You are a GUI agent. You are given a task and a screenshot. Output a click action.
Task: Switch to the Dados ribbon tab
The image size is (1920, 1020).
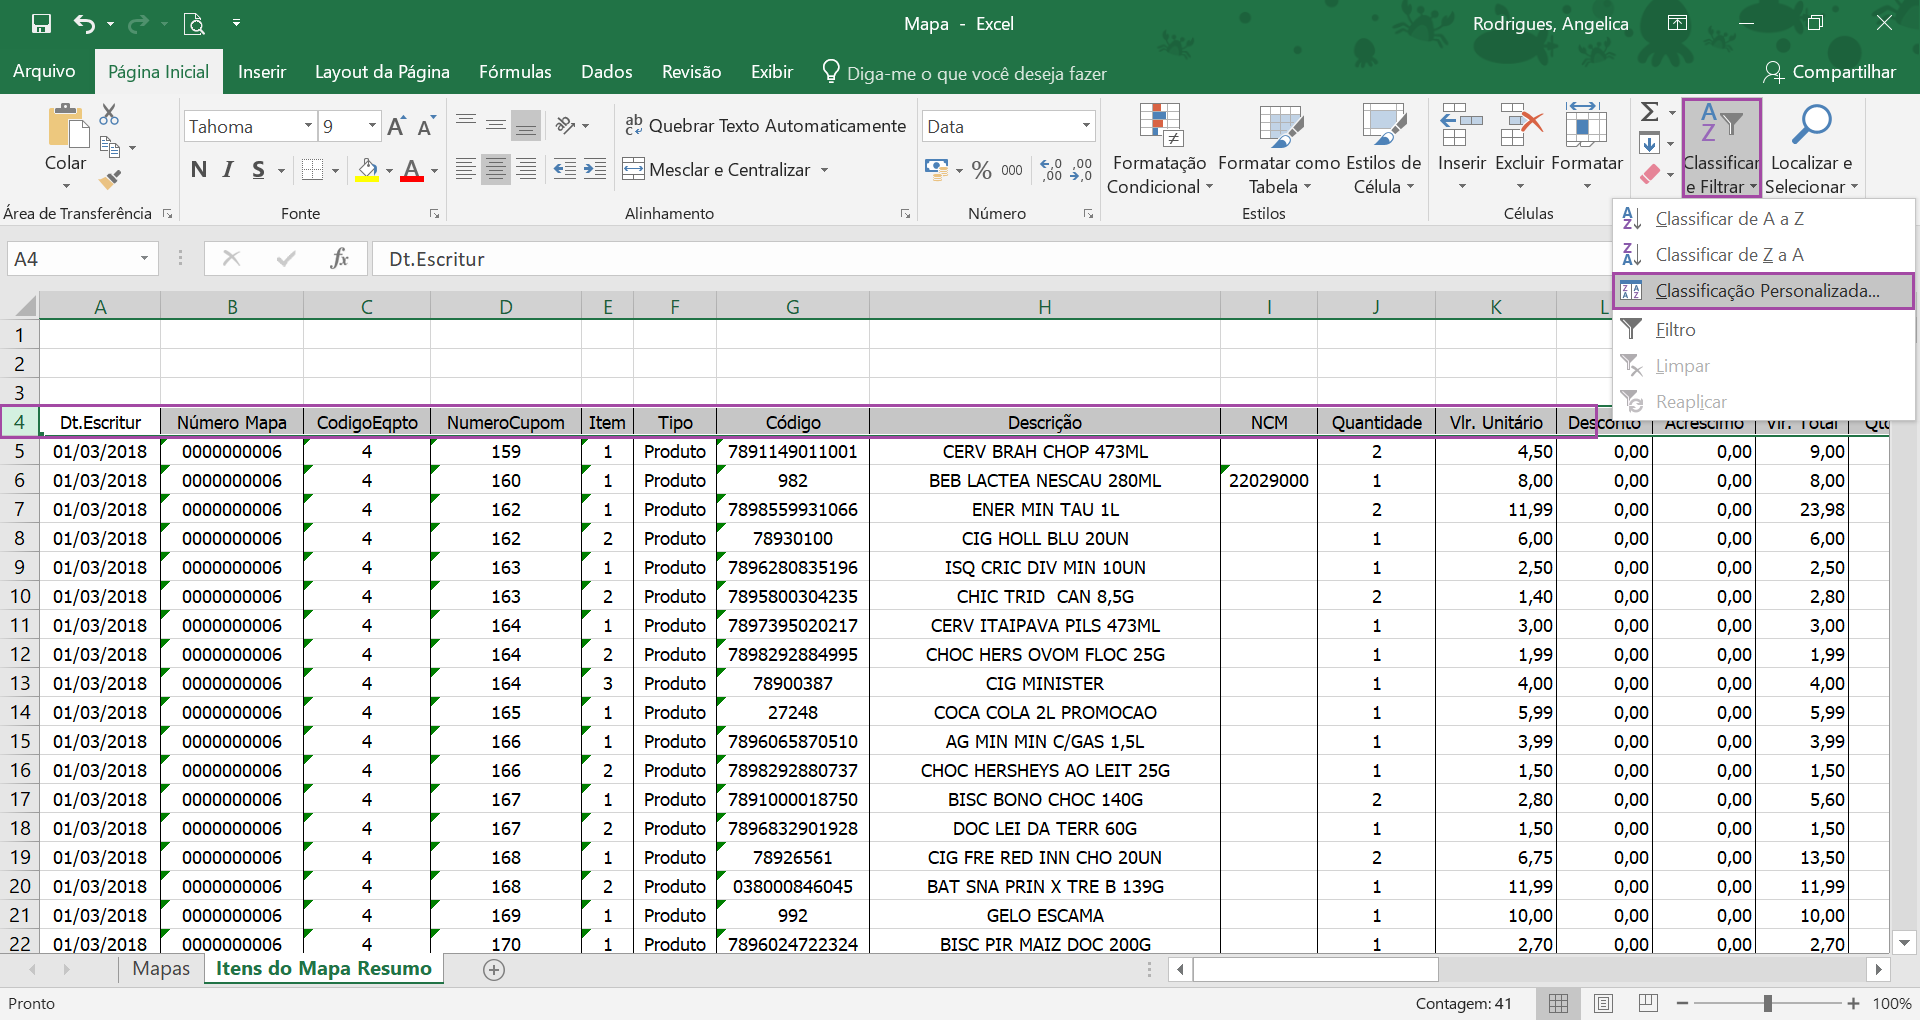click(x=607, y=72)
